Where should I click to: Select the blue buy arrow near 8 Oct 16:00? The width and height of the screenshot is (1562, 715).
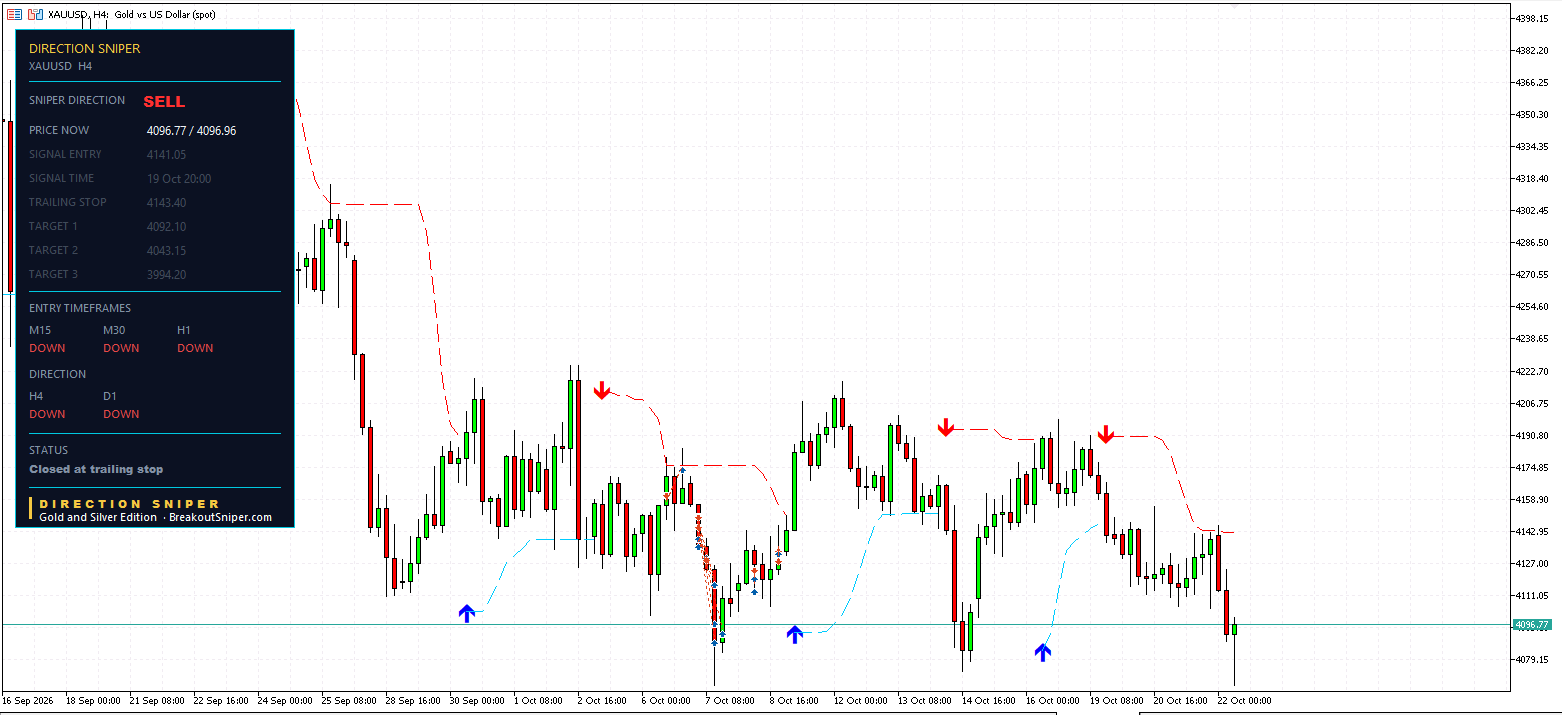[794, 634]
